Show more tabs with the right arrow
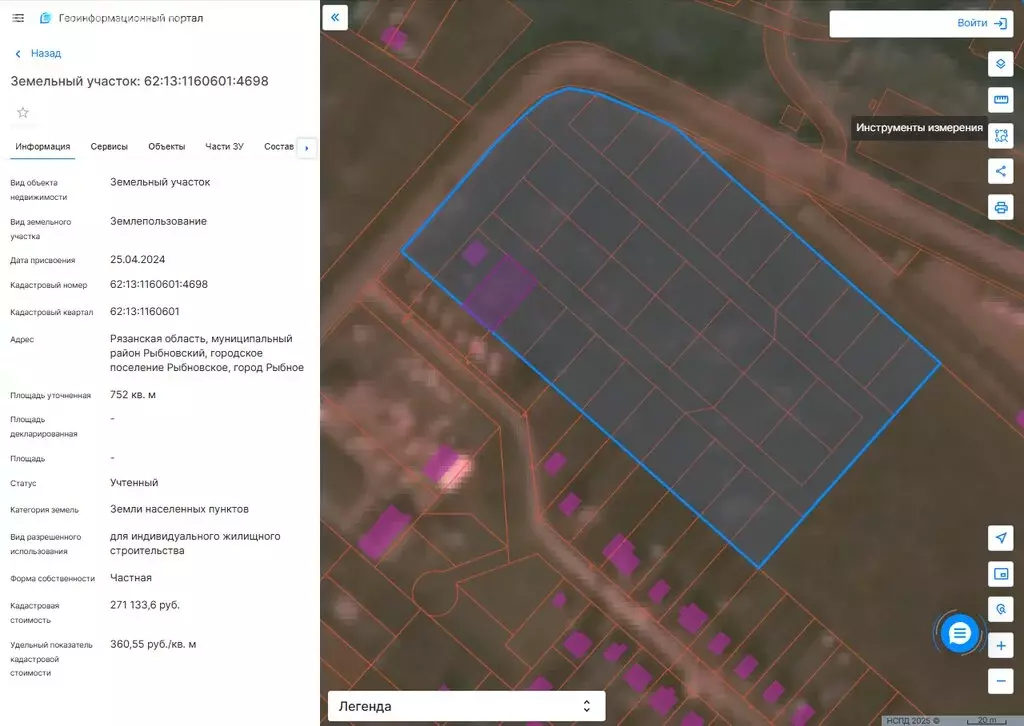This screenshot has width=1024, height=726. tap(306, 148)
